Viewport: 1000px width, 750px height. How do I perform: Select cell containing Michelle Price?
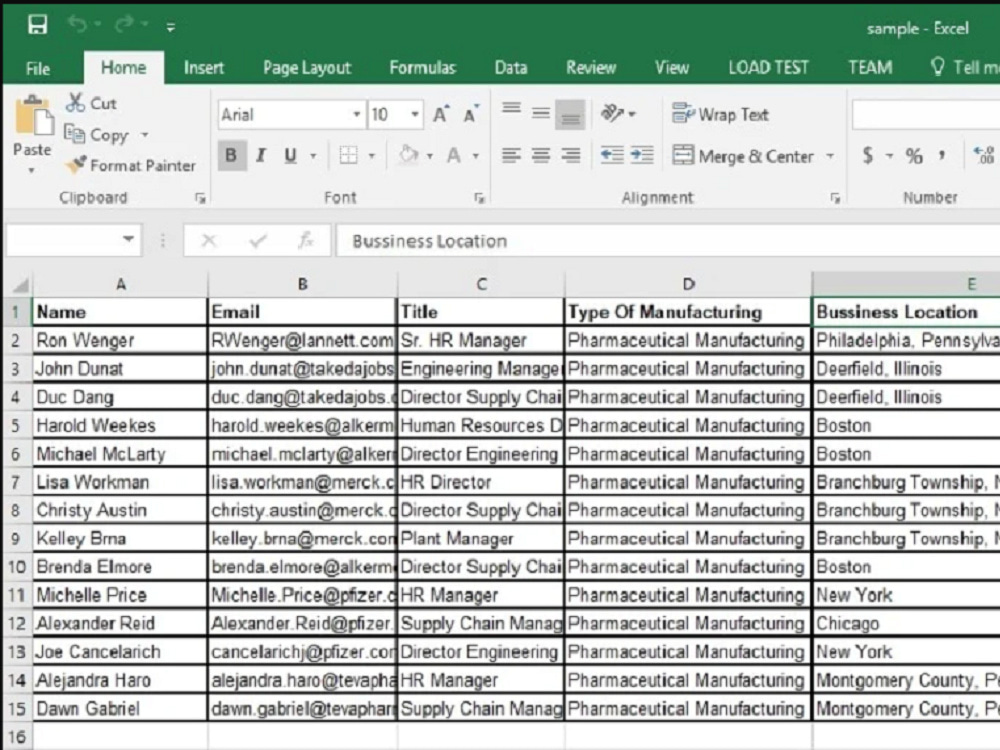(120, 595)
